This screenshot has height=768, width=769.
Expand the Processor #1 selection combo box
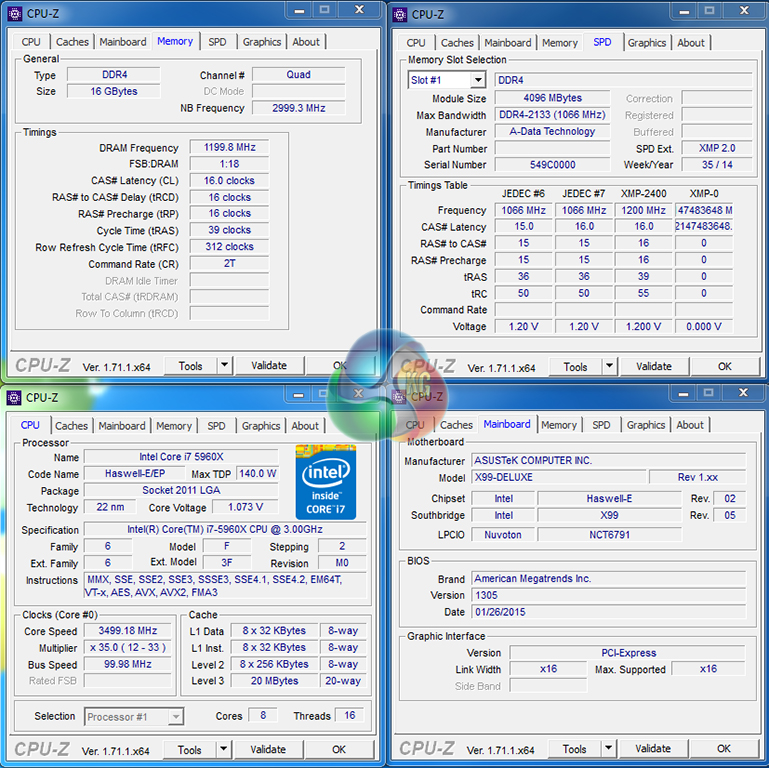[176, 717]
